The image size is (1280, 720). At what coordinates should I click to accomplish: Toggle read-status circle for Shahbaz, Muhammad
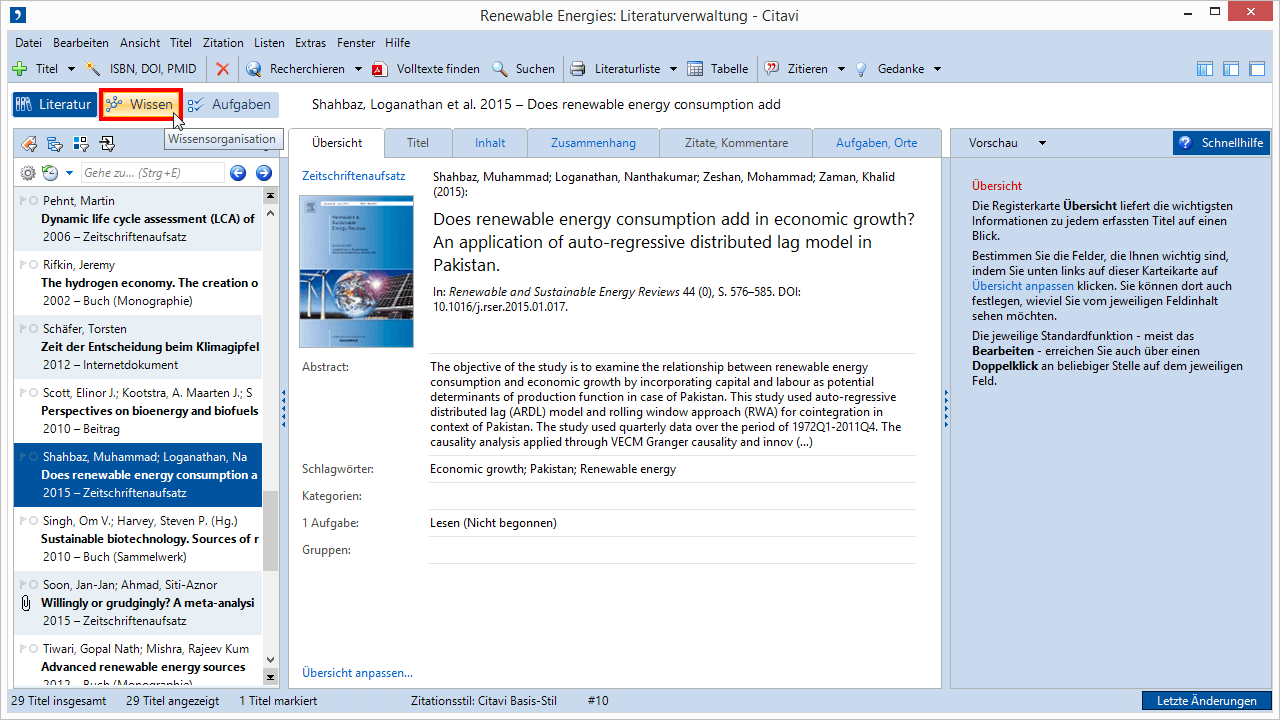[34, 457]
